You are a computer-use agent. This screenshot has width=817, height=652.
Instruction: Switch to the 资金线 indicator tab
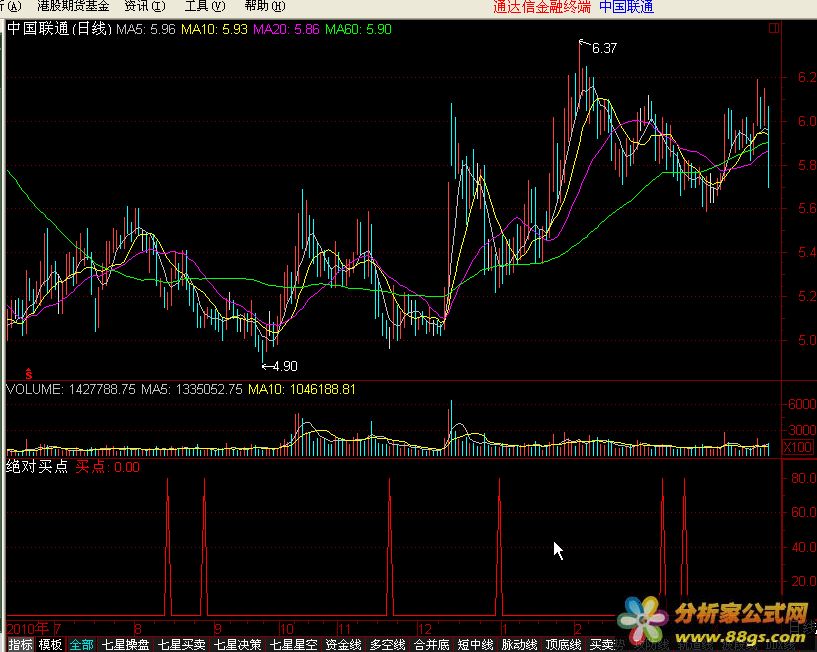click(343, 645)
